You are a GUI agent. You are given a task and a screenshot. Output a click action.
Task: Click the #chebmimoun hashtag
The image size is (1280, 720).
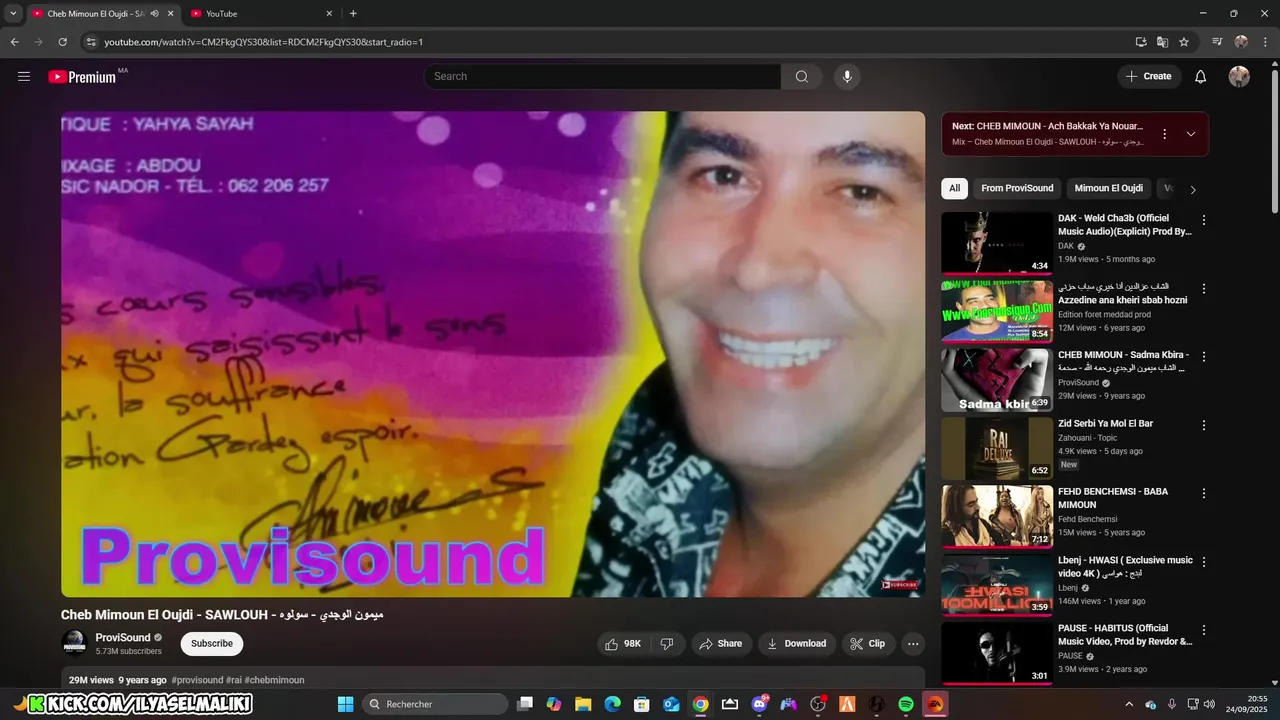click(x=274, y=680)
